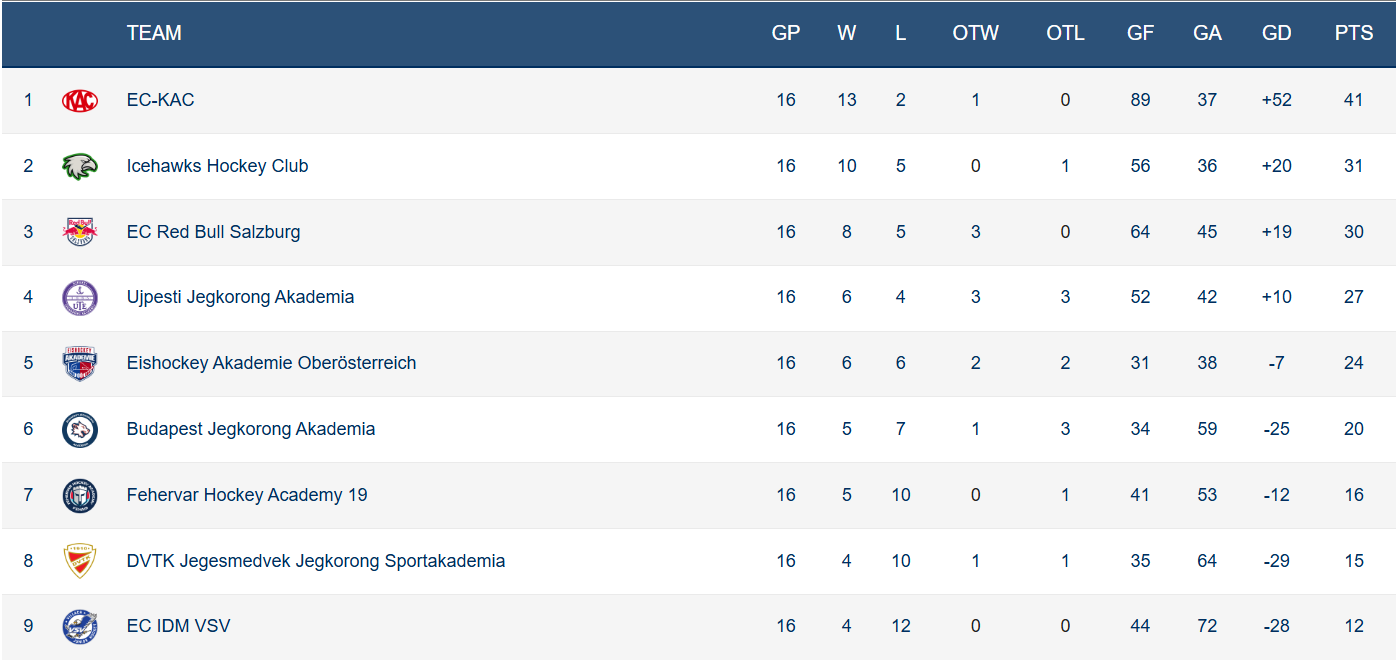Viewport: 1400px width, 665px height.
Task: Click the EC Red Bull Salzburg logo
Action: (x=80, y=232)
